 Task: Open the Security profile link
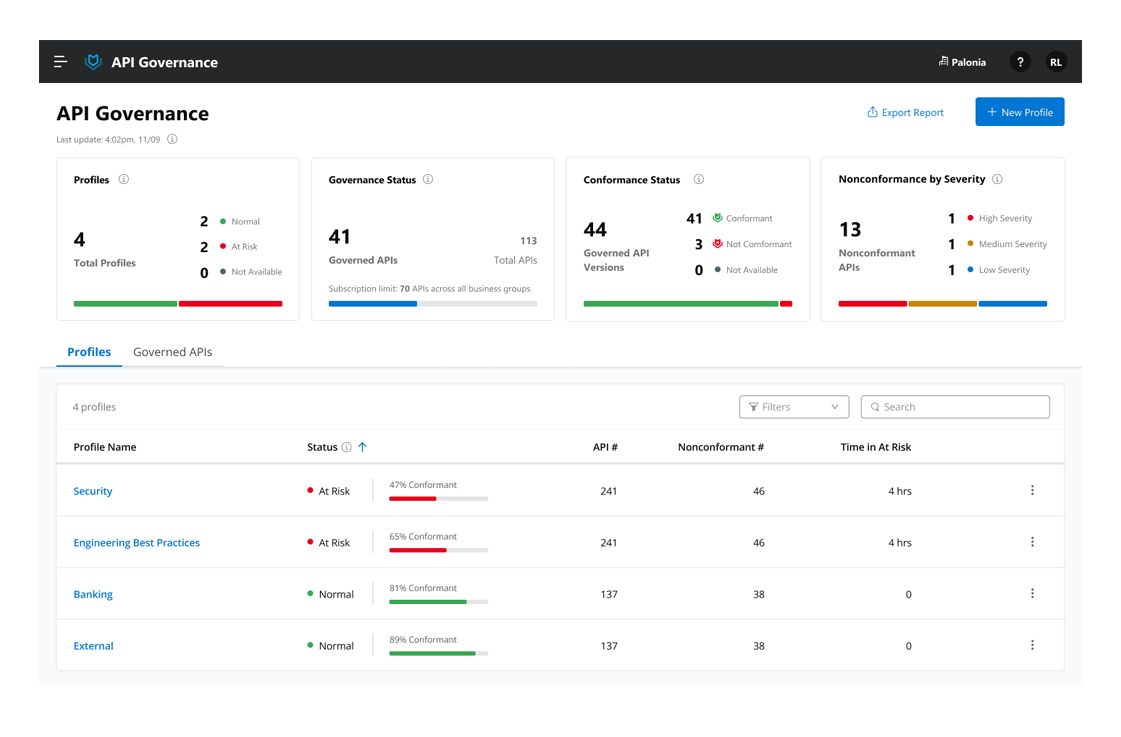tap(93, 491)
